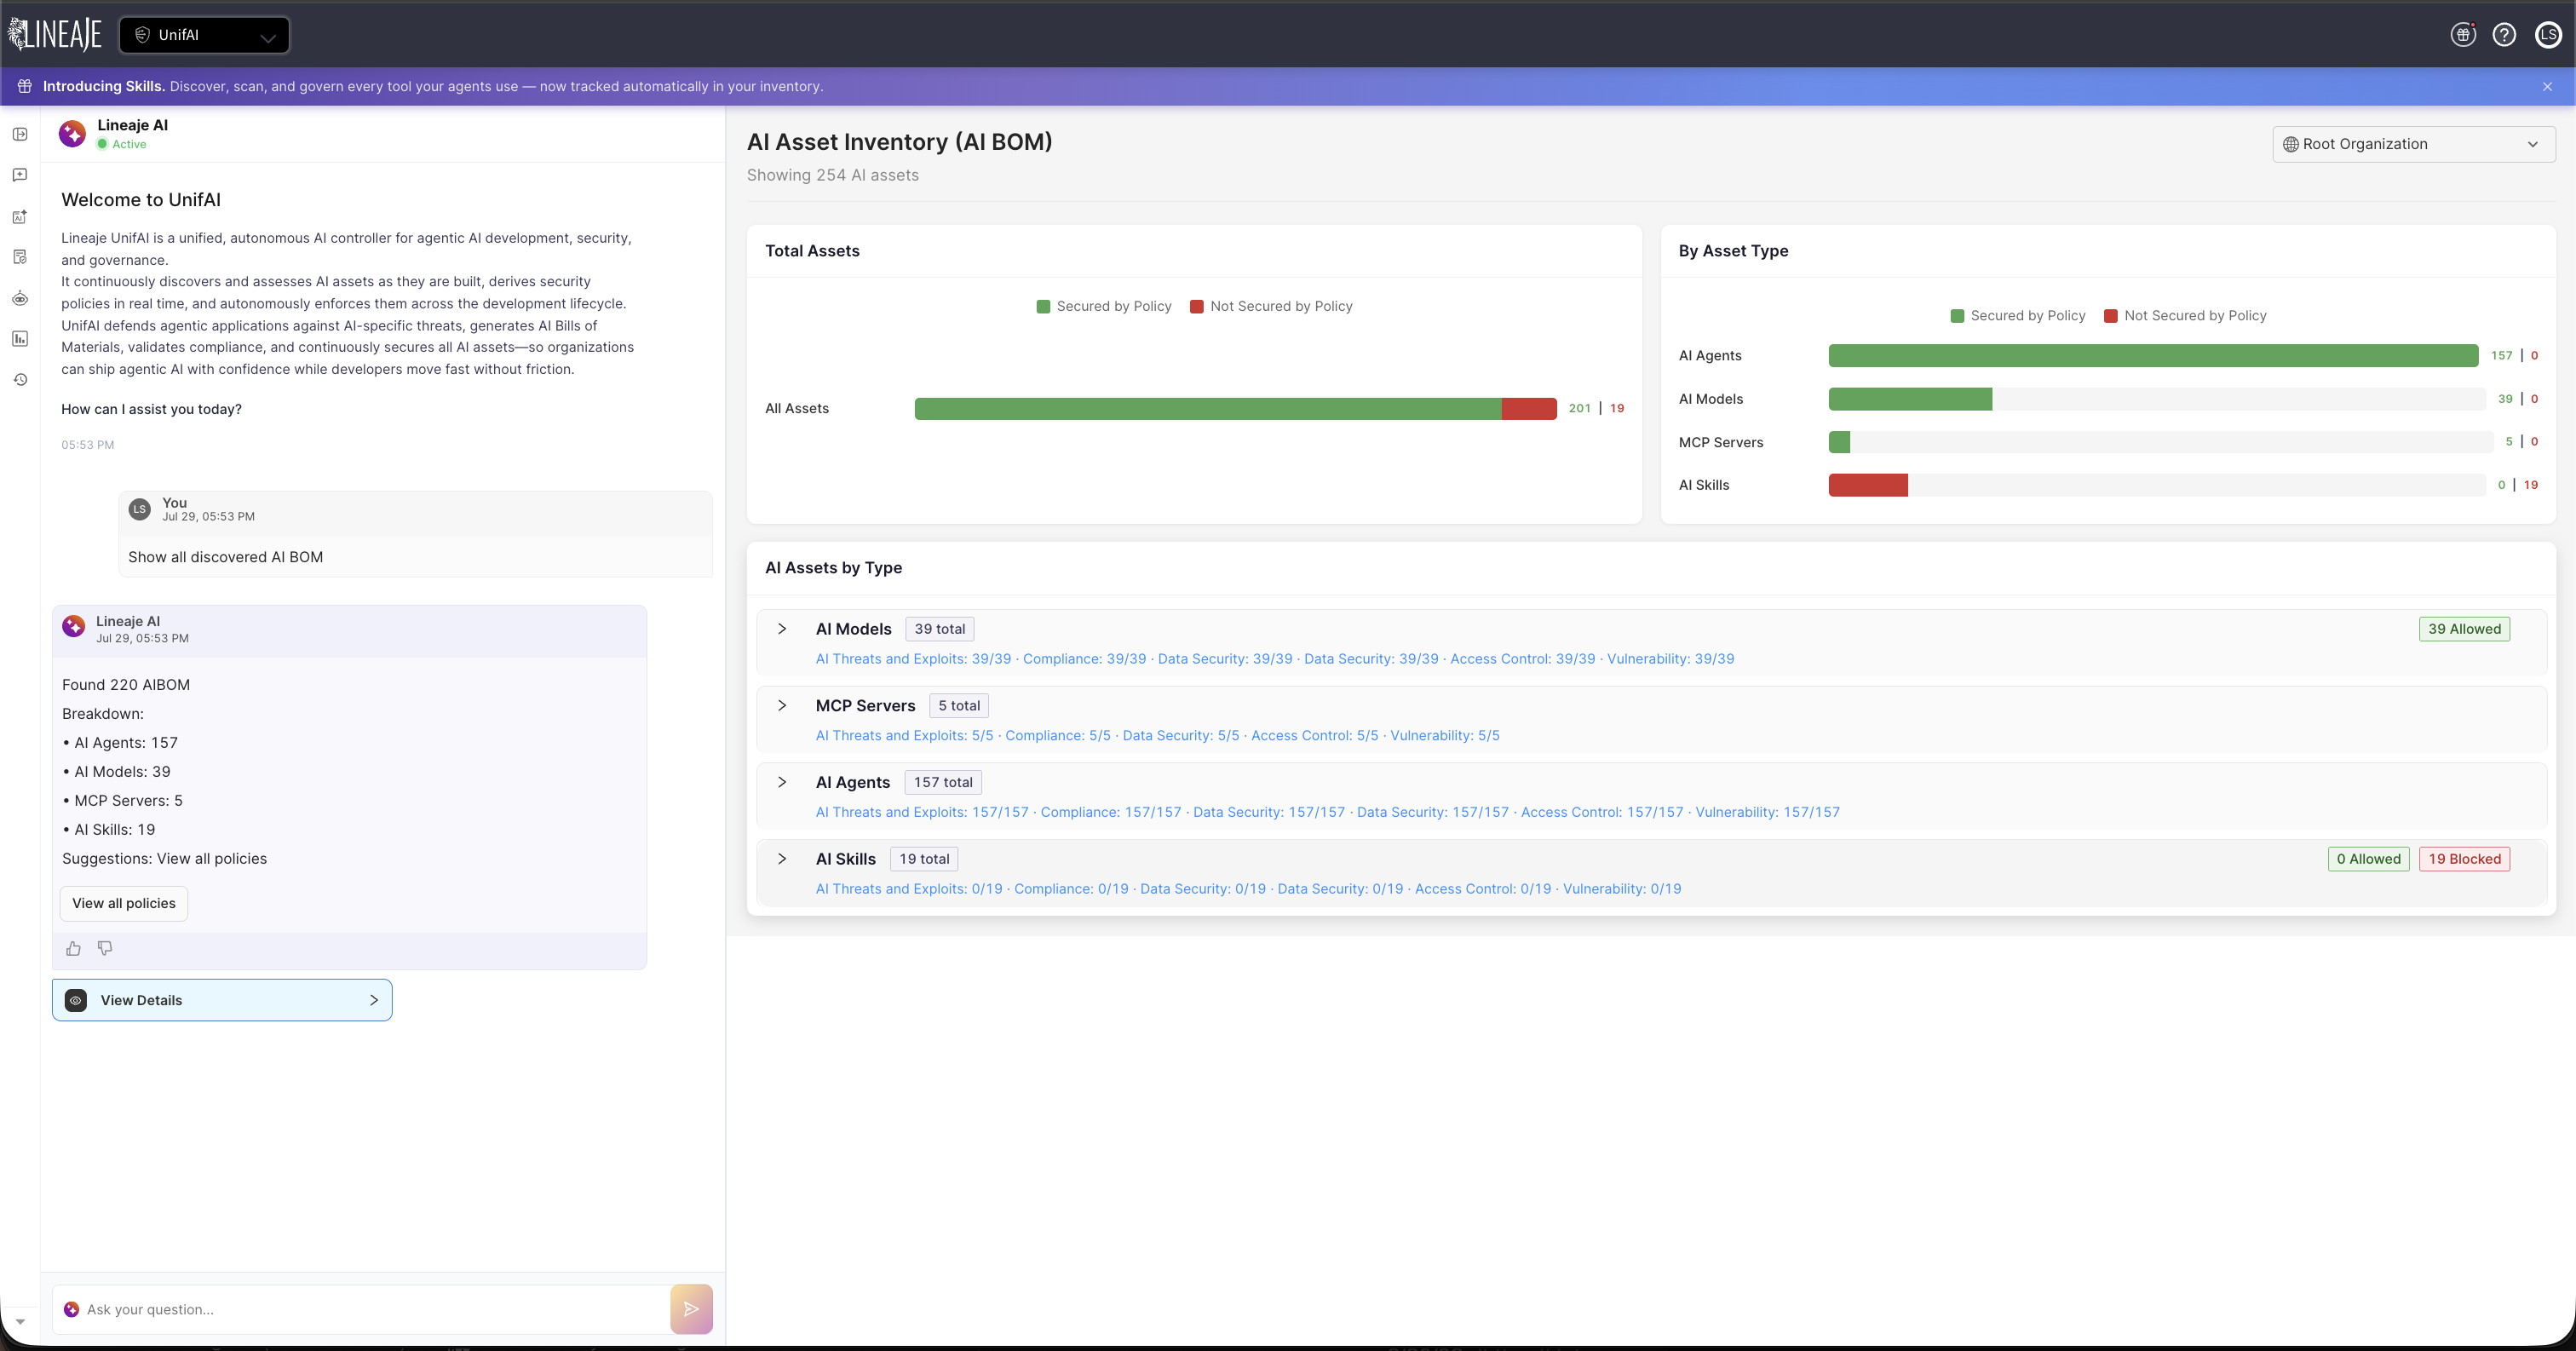Give thumbs down to Lineaje AI response
This screenshot has width=2576, height=1351.
pos(105,948)
